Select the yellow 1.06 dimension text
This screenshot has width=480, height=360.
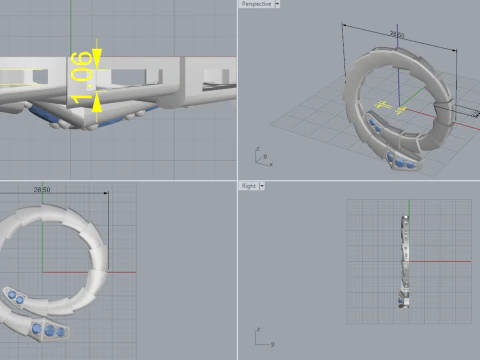click(x=82, y=77)
